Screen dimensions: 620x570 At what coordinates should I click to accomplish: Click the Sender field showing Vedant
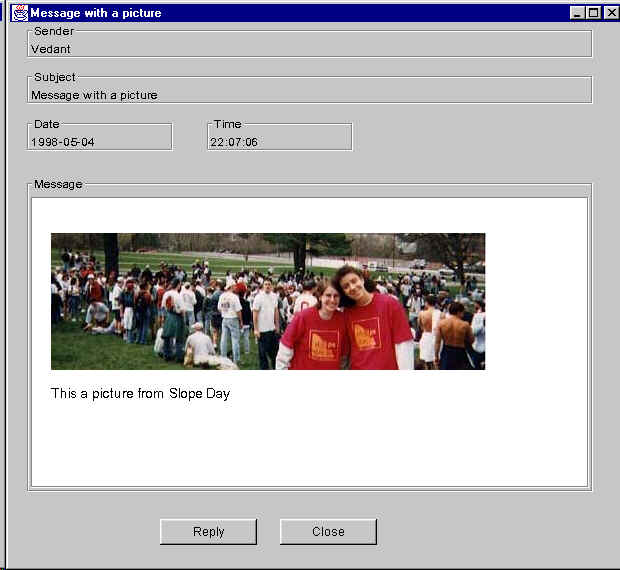click(310, 48)
